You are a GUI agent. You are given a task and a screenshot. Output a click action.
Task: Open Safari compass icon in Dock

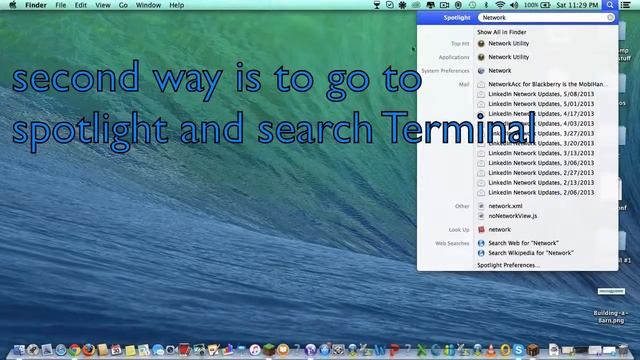[x=61, y=350]
